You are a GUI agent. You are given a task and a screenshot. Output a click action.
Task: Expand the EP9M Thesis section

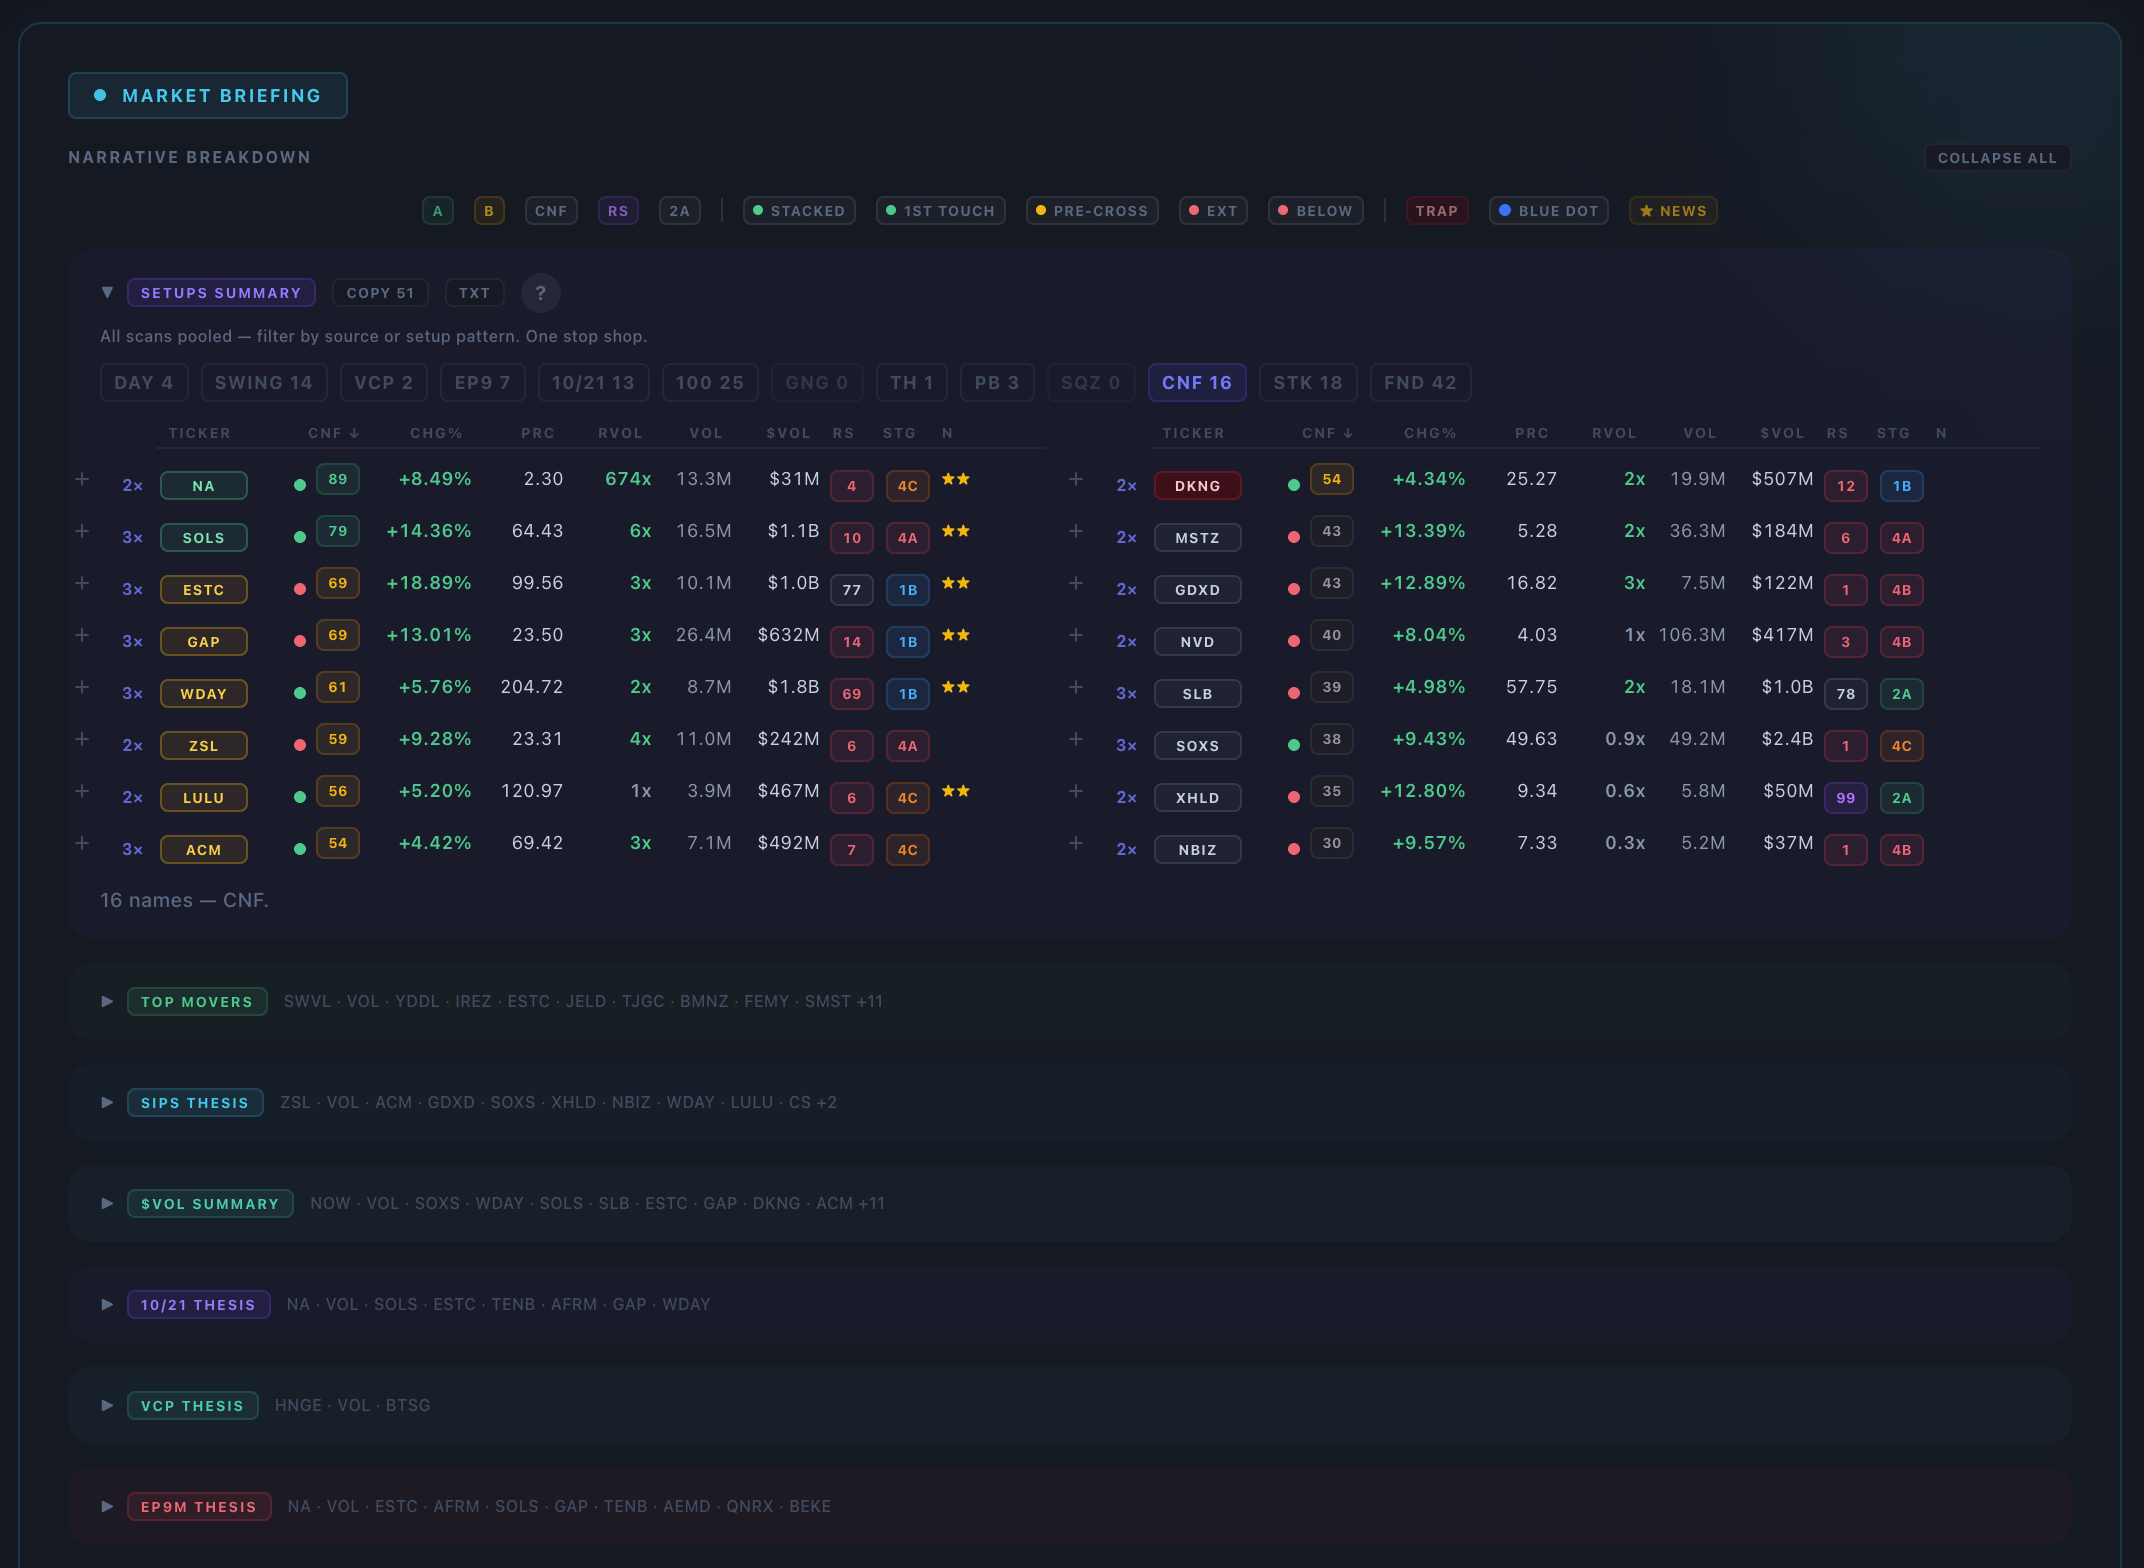click(107, 1506)
